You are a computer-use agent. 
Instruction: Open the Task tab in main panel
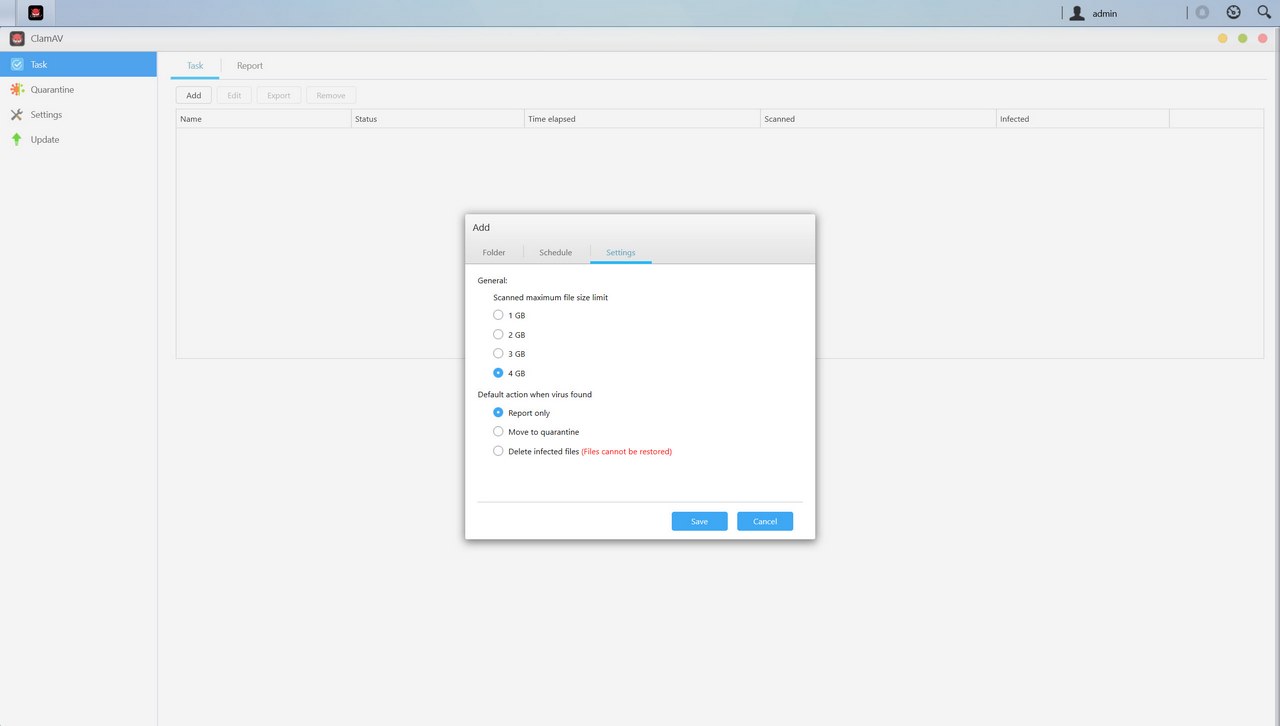195,66
